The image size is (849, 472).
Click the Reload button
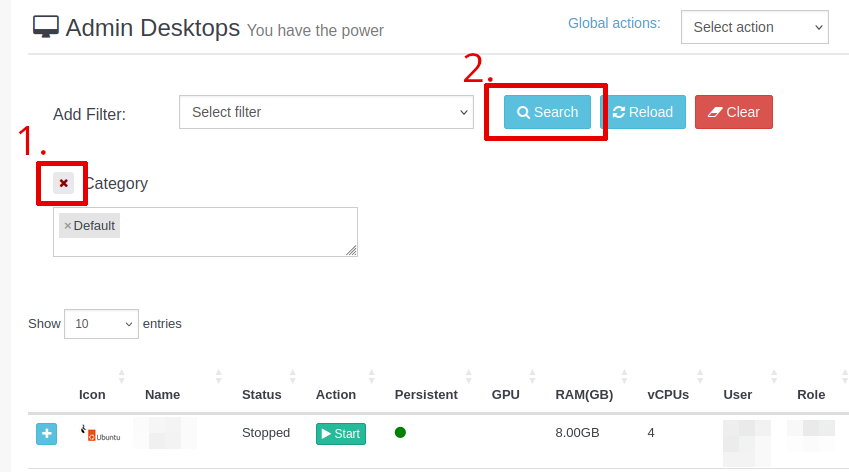pyautogui.click(x=643, y=112)
